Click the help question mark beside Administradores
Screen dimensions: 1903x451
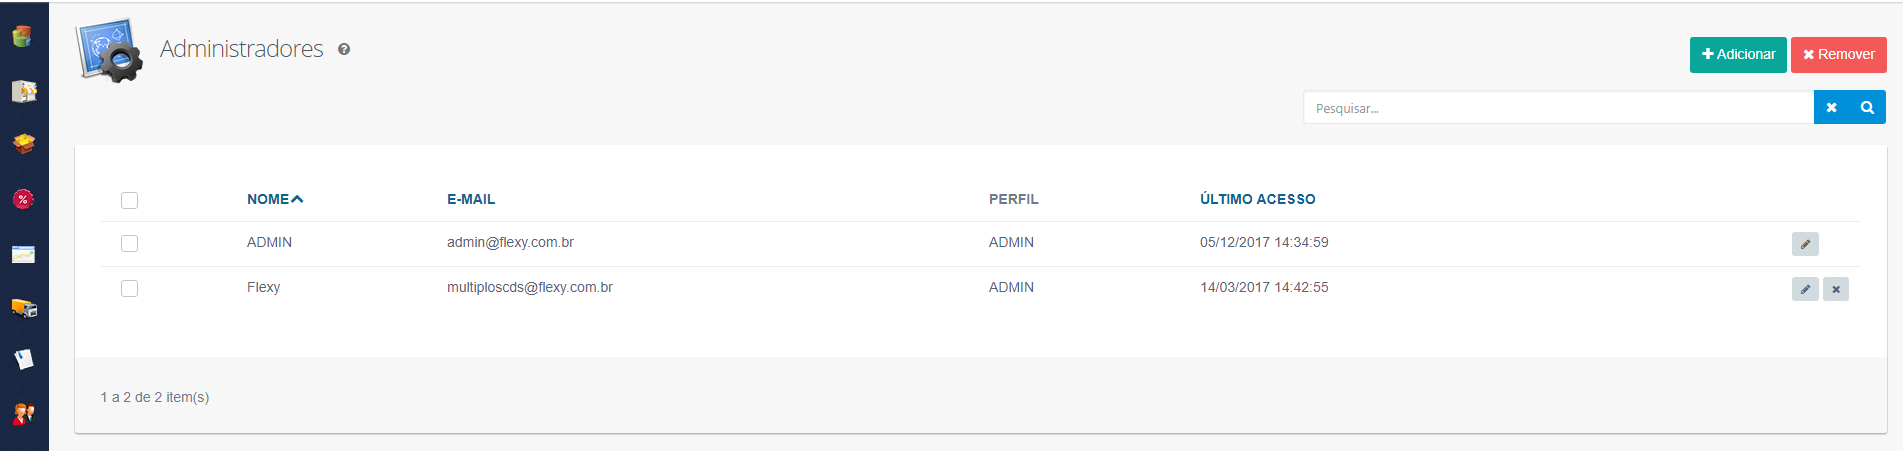coord(344,49)
